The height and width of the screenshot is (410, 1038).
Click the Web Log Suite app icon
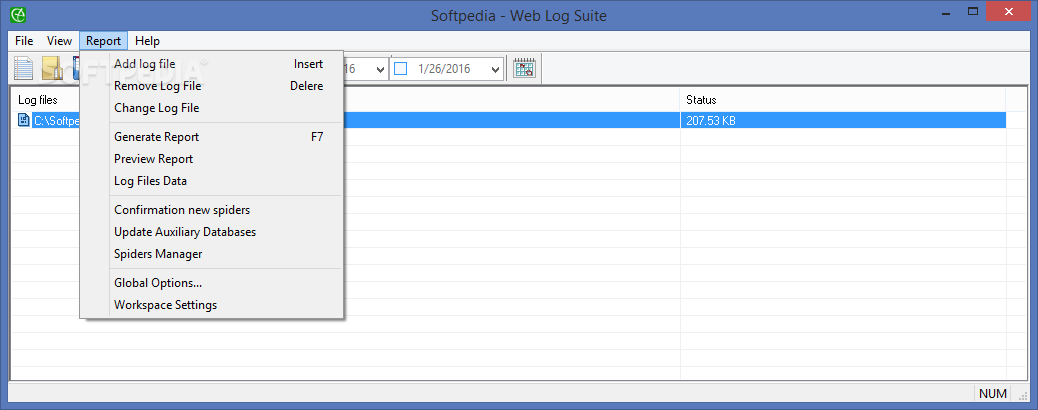tap(19, 13)
